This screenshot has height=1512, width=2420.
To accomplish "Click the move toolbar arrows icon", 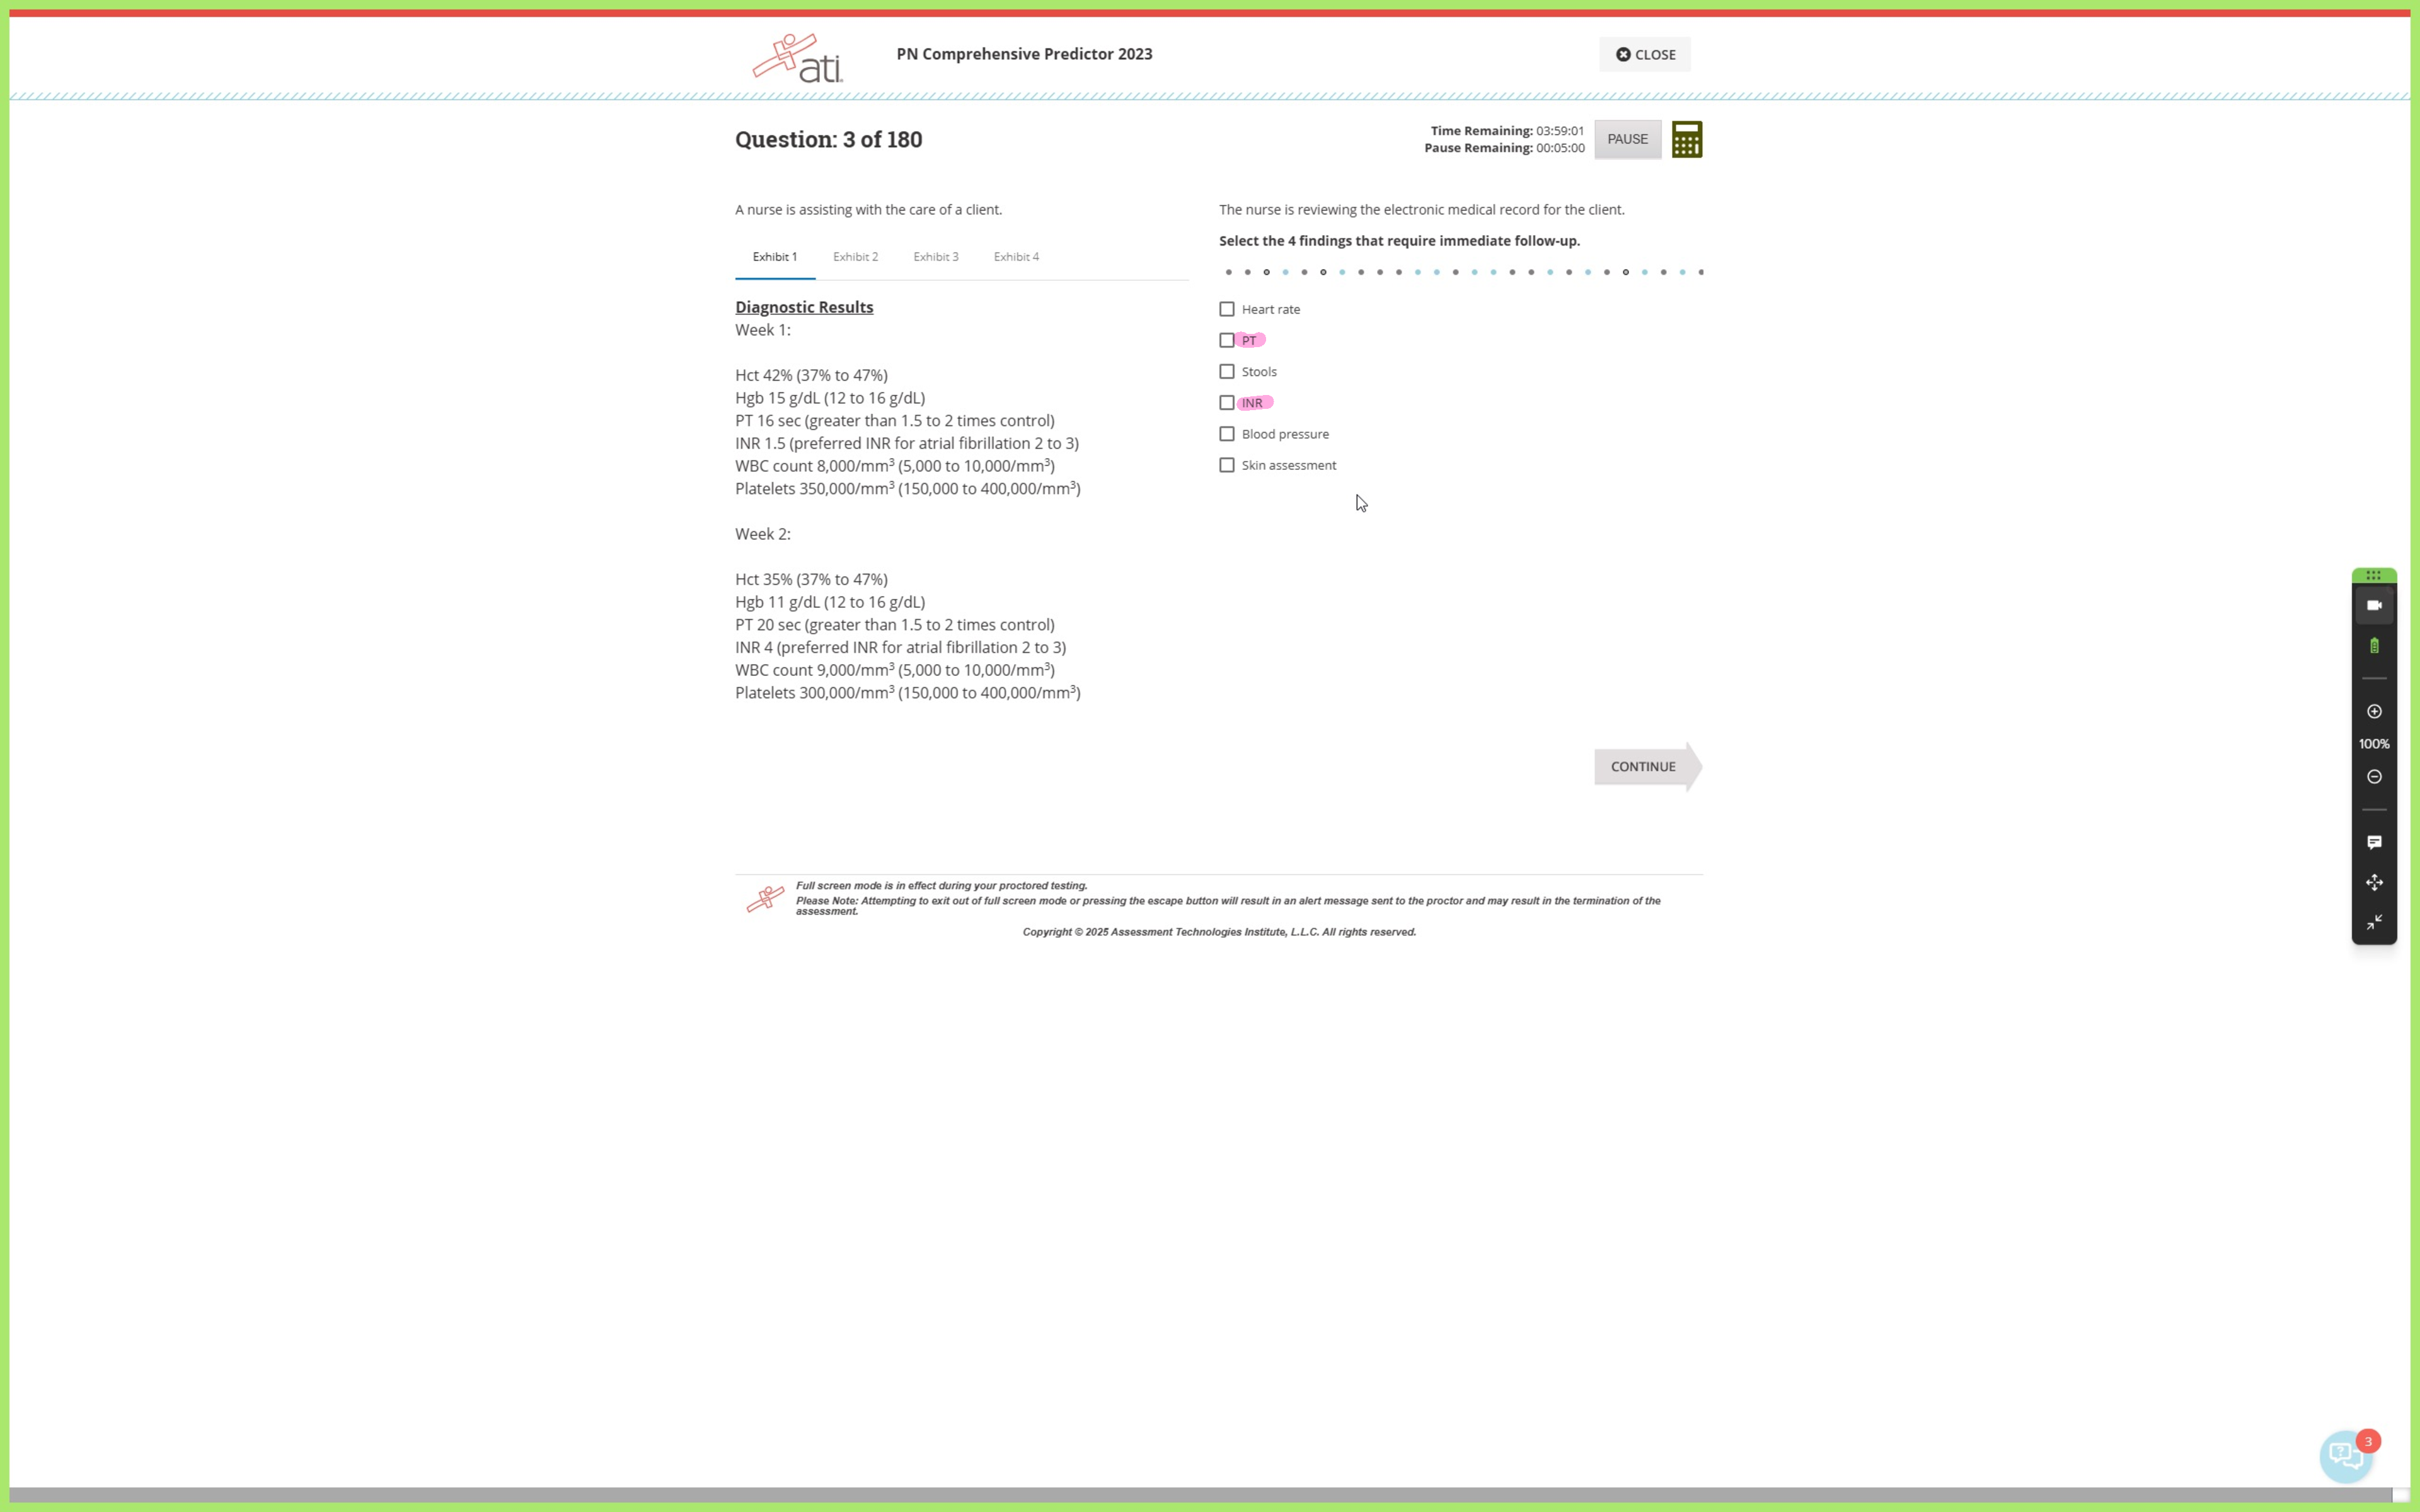I will (2374, 882).
